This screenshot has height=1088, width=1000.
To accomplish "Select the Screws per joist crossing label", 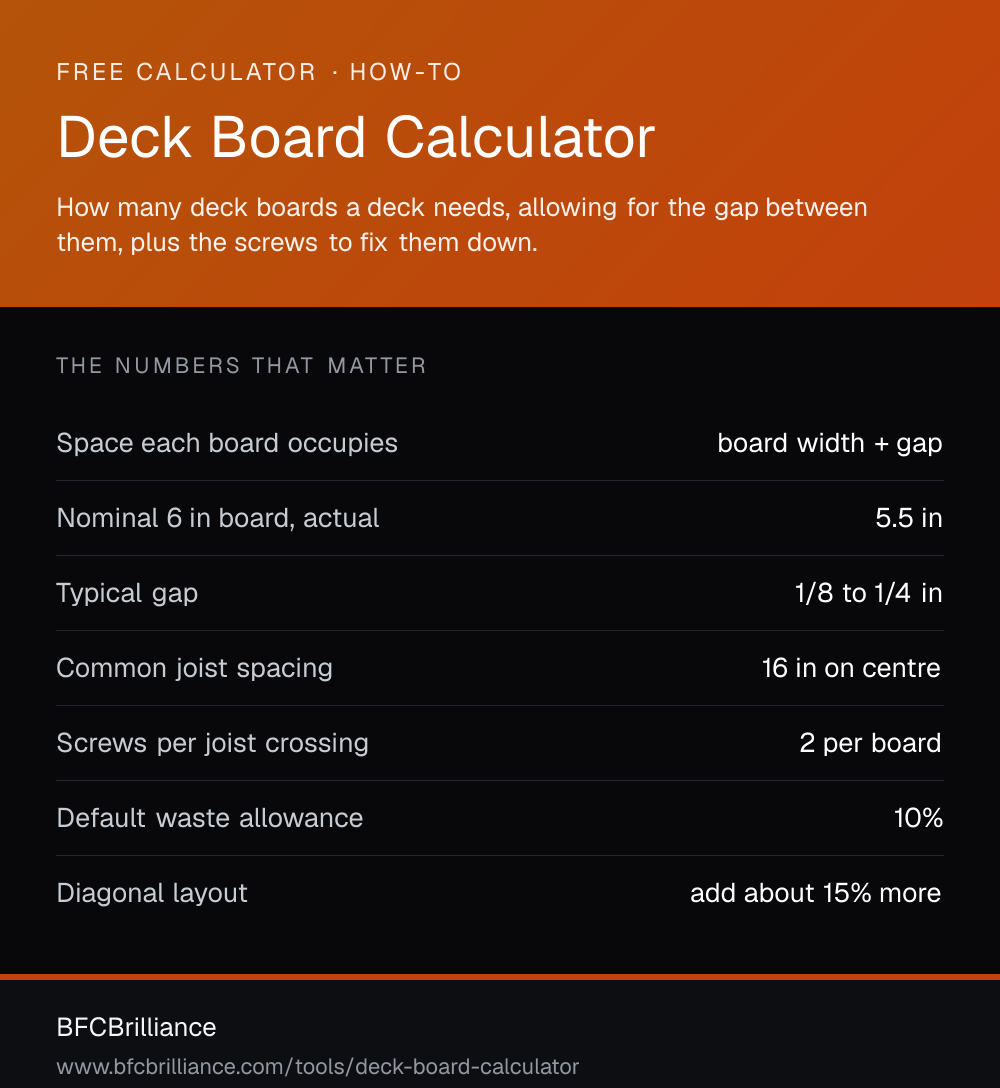I will tap(212, 743).
